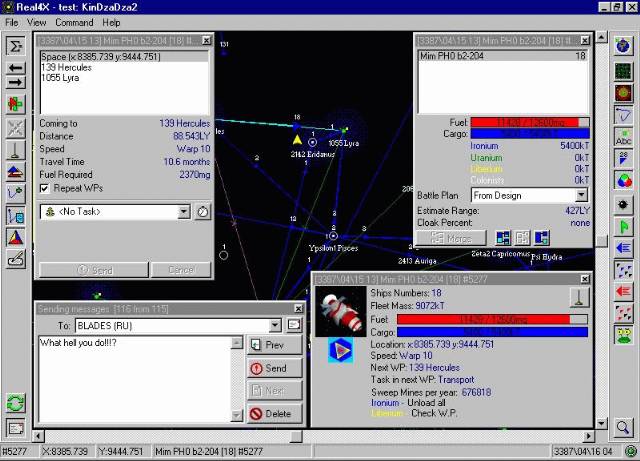Select Mim PH0 b2-204 row in fleet list
This screenshot has height=461, width=640.
coord(502,56)
